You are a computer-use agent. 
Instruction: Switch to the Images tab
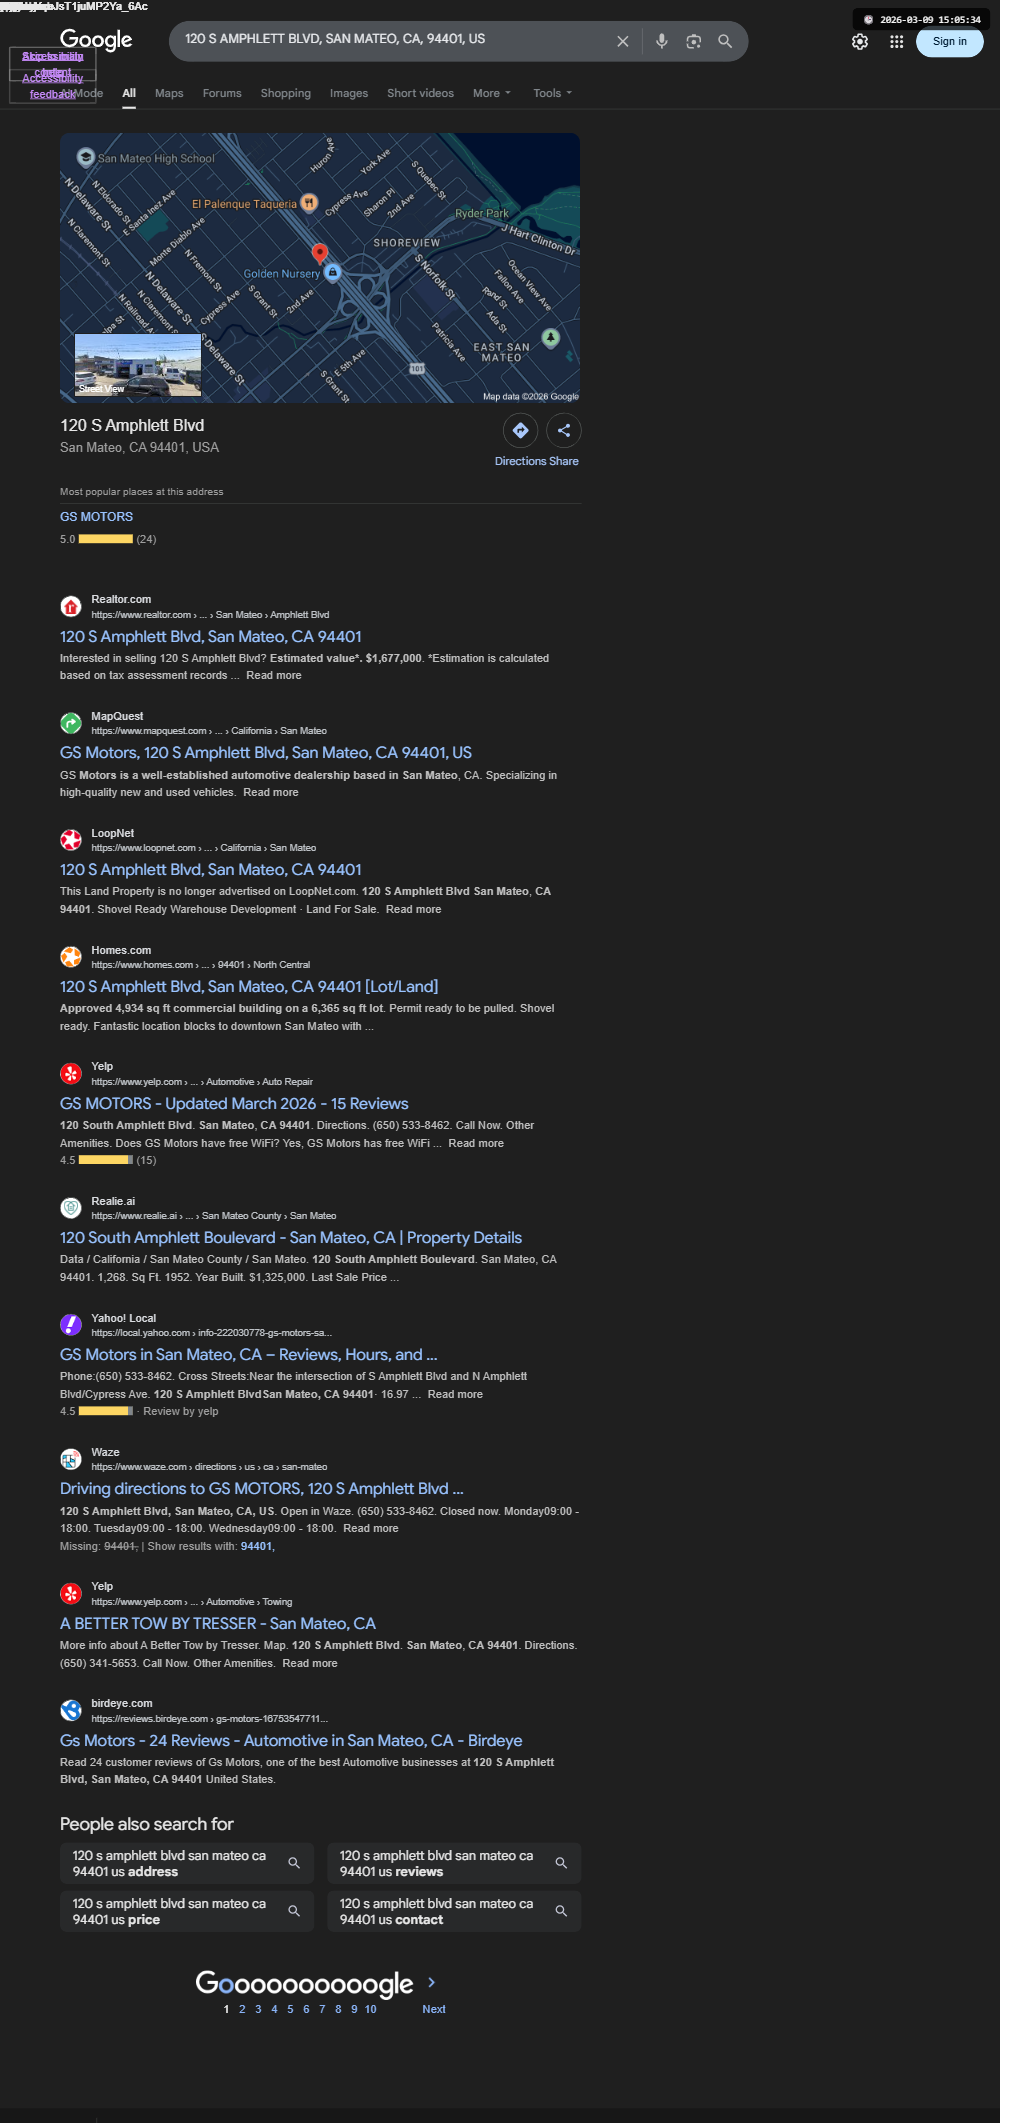coord(349,93)
